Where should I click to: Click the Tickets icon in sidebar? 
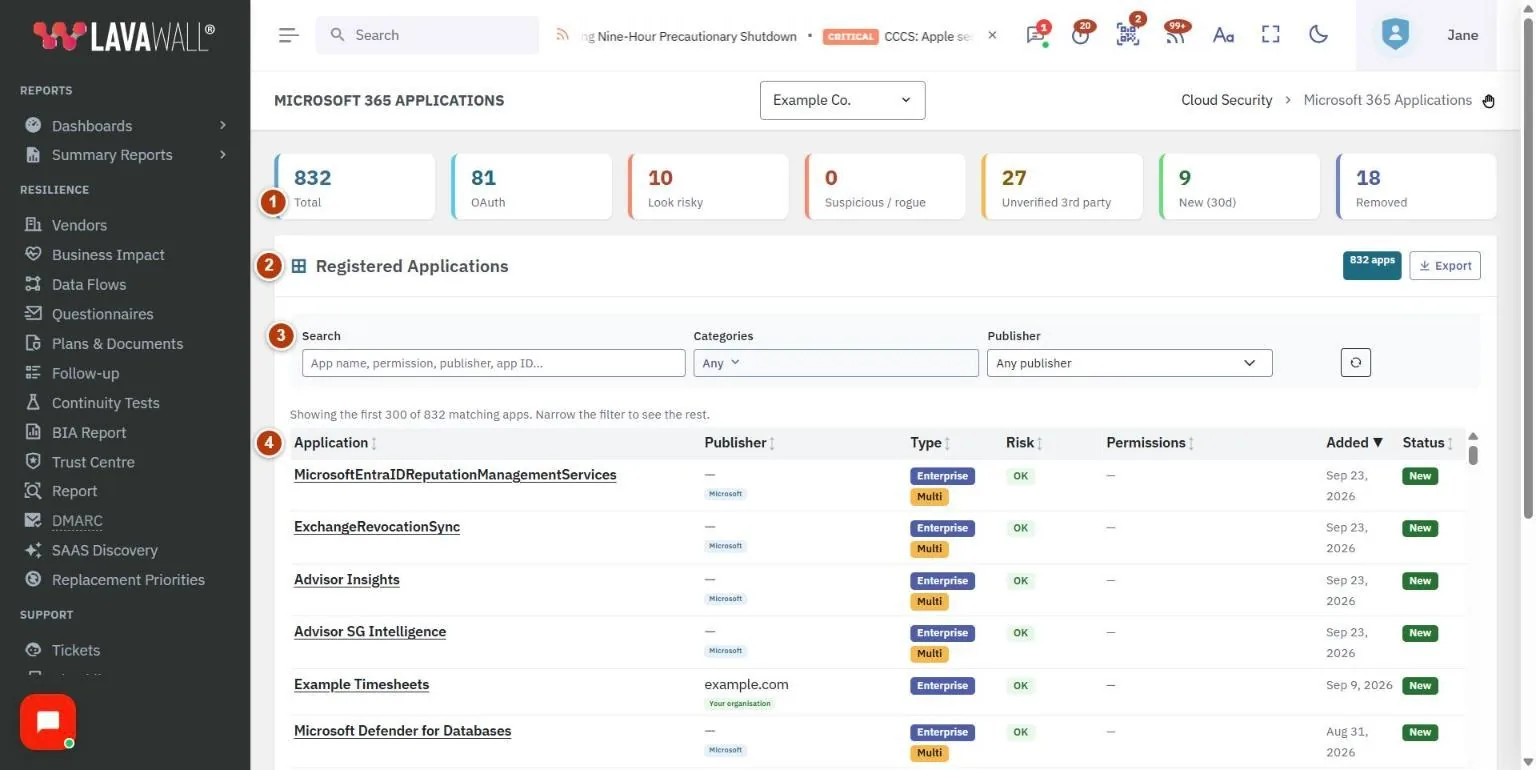pyautogui.click(x=33, y=650)
